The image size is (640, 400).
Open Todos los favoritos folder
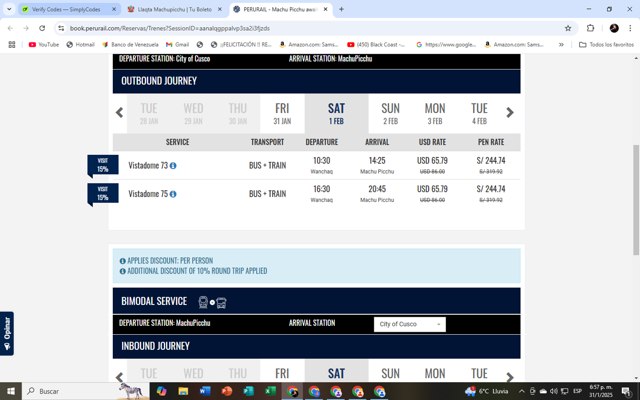click(607, 44)
